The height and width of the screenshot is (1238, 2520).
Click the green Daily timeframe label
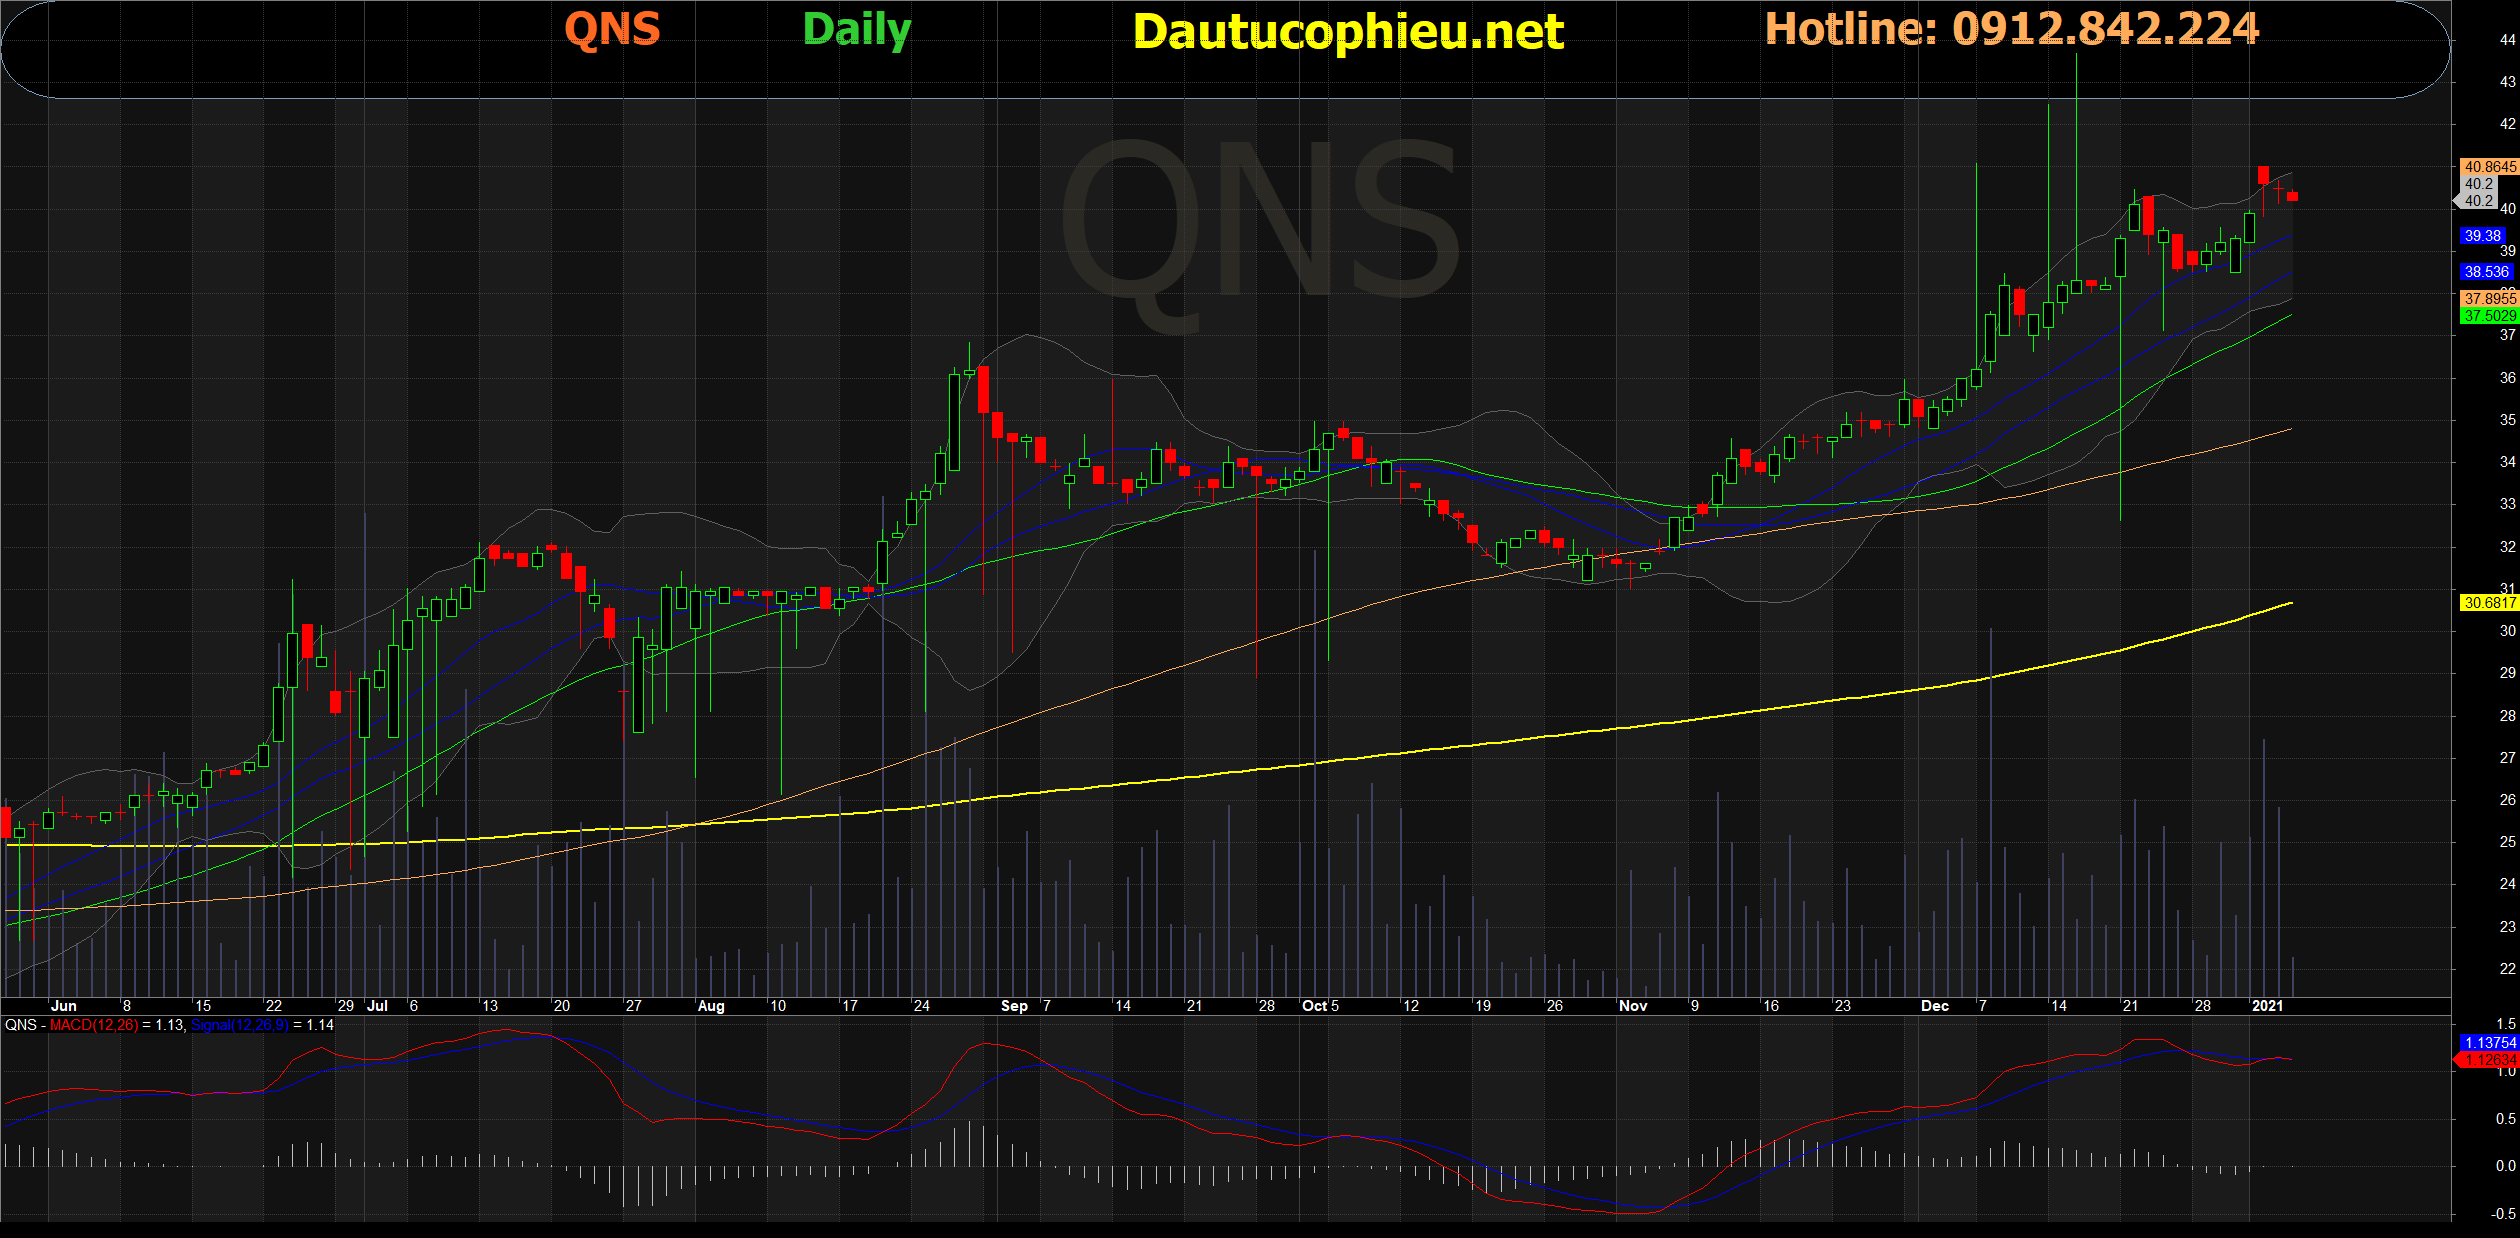(857, 29)
